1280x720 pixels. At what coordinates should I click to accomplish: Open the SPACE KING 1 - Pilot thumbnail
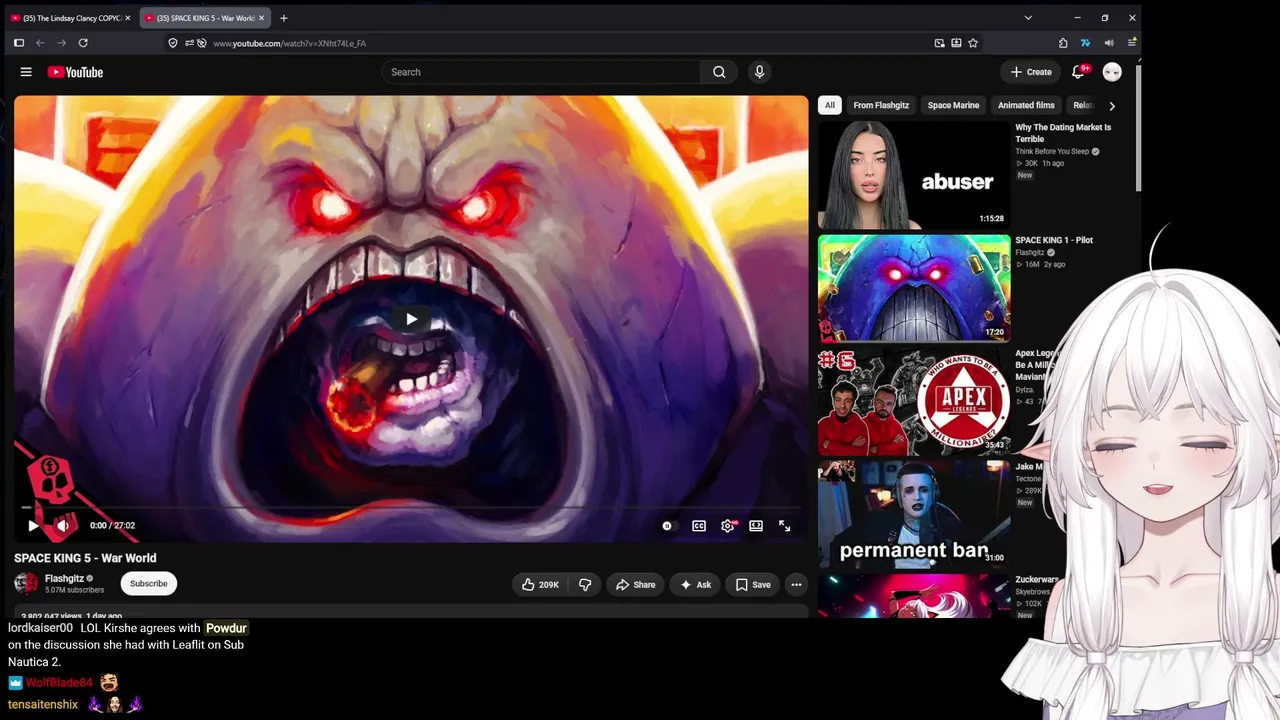pyautogui.click(x=914, y=289)
